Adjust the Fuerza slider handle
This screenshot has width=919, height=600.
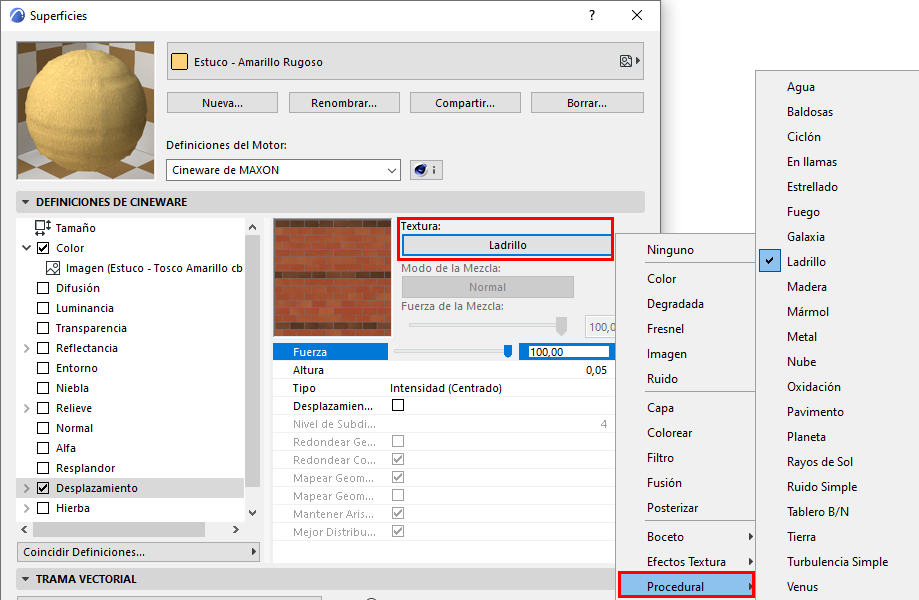[x=508, y=351]
